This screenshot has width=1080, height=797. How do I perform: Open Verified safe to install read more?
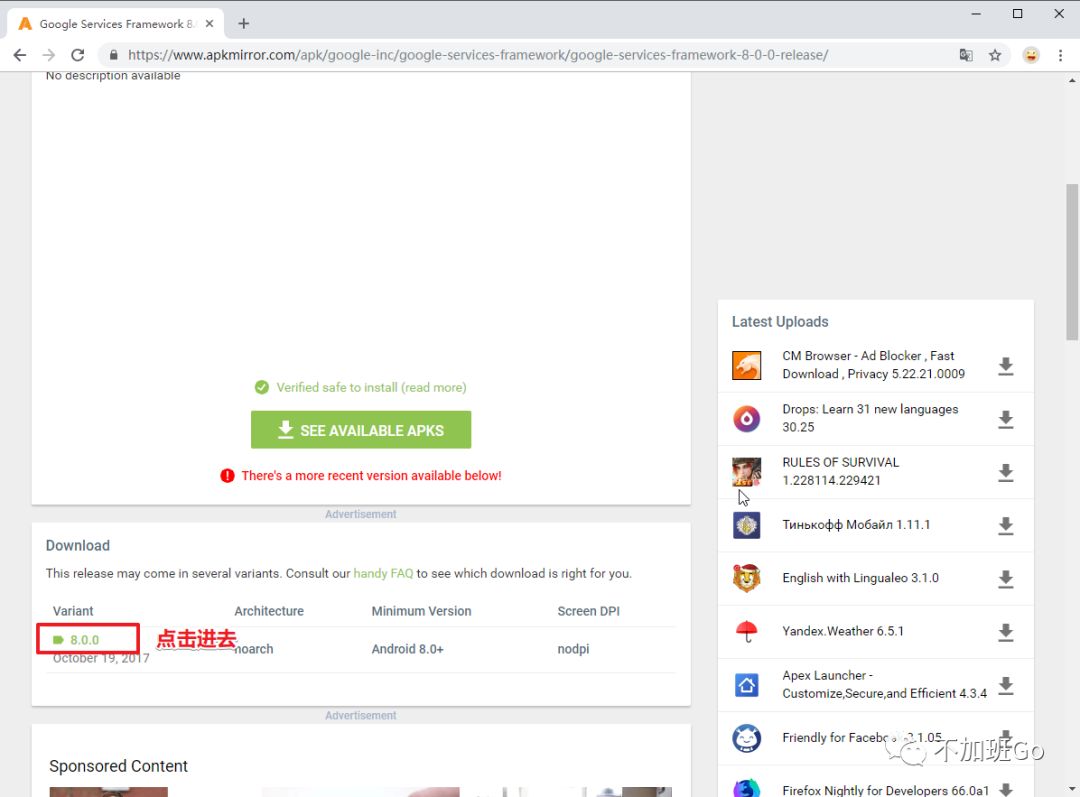point(371,387)
